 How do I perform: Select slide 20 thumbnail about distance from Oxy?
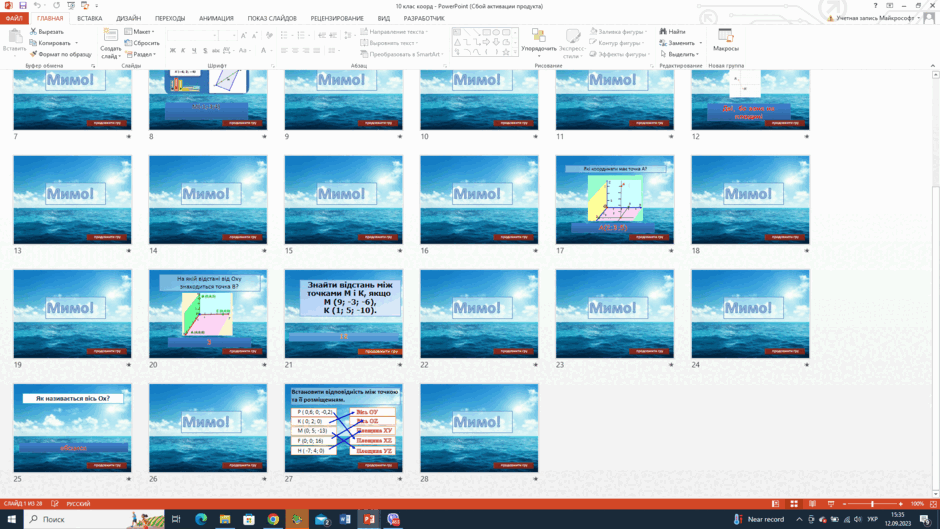click(208, 314)
